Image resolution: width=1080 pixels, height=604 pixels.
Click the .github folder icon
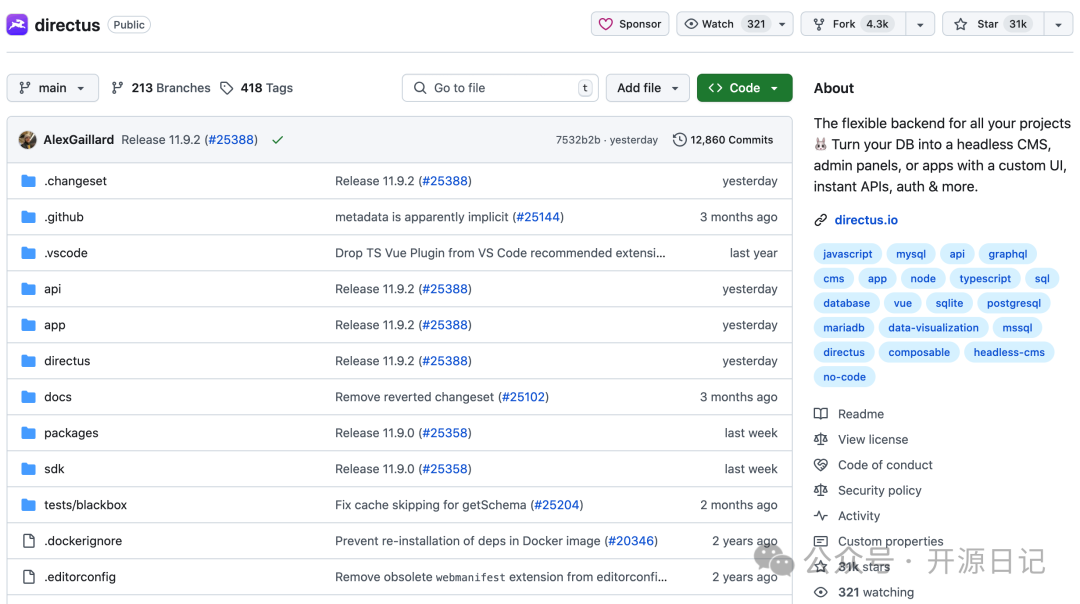pos(28,217)
